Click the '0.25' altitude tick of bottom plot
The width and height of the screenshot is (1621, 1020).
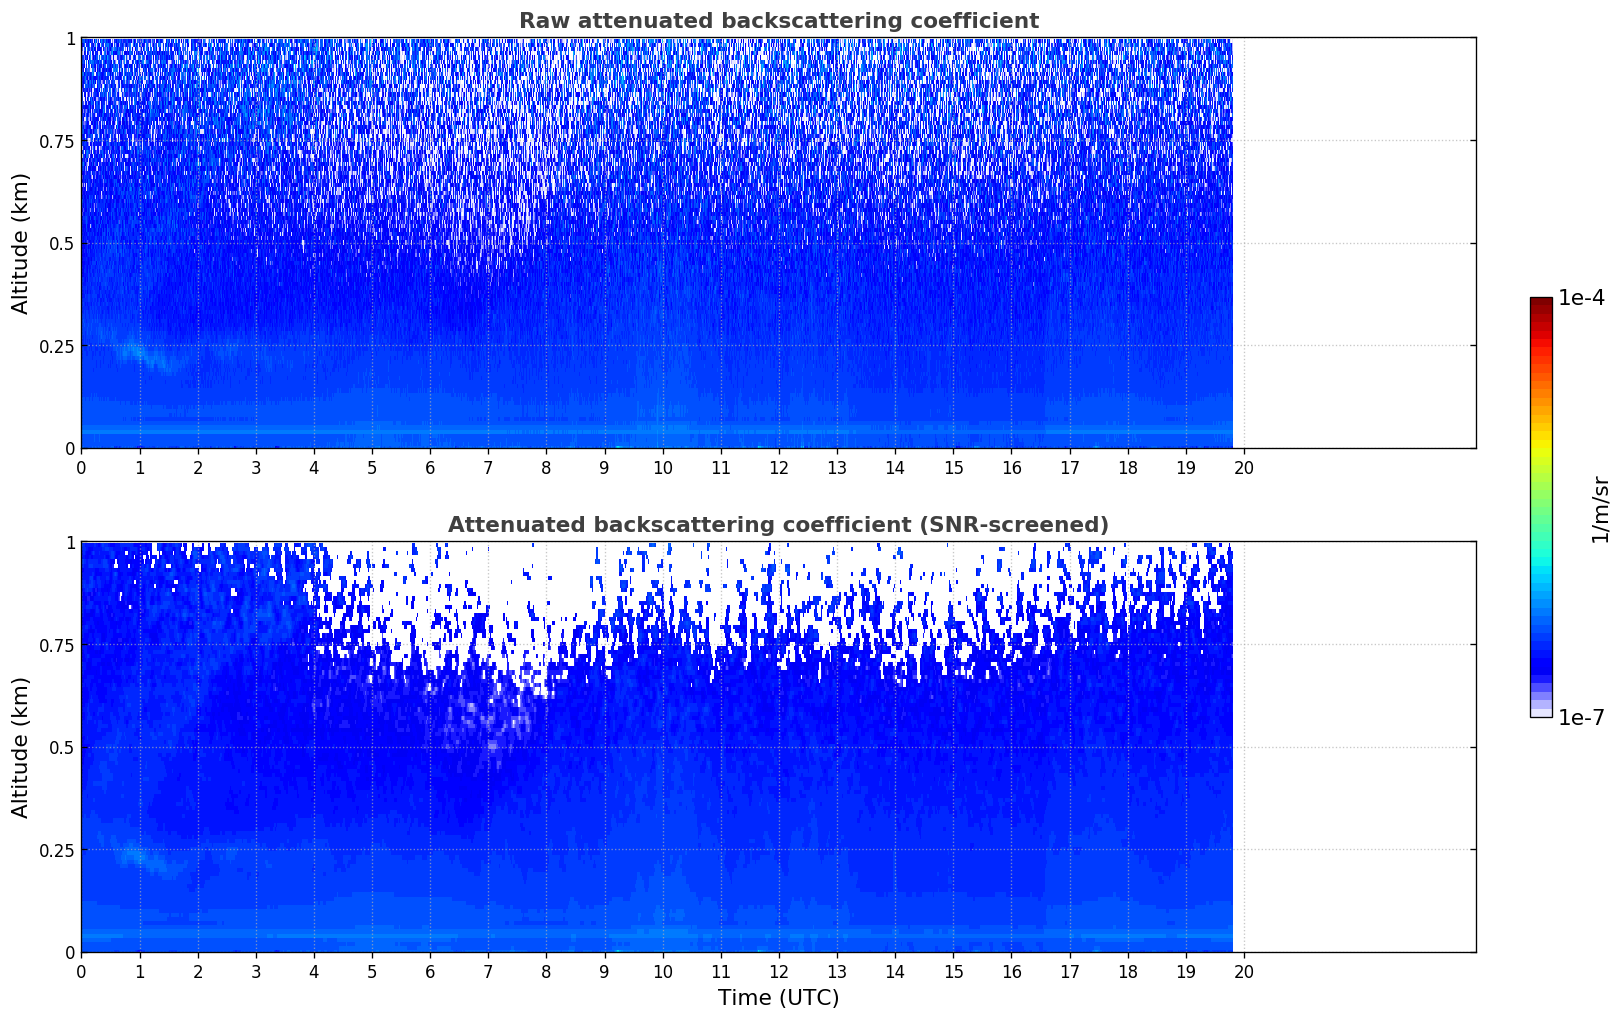[57, 850]
